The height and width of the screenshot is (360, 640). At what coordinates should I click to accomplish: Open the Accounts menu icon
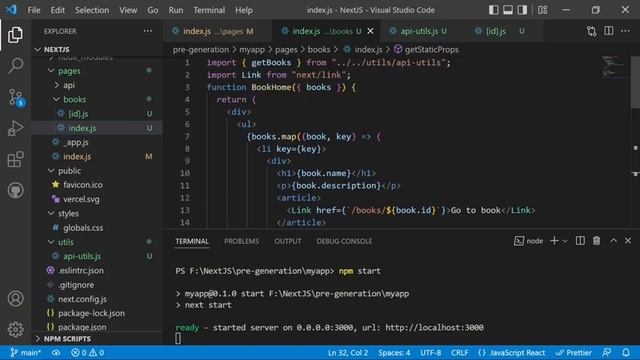(x=16, y=298)
